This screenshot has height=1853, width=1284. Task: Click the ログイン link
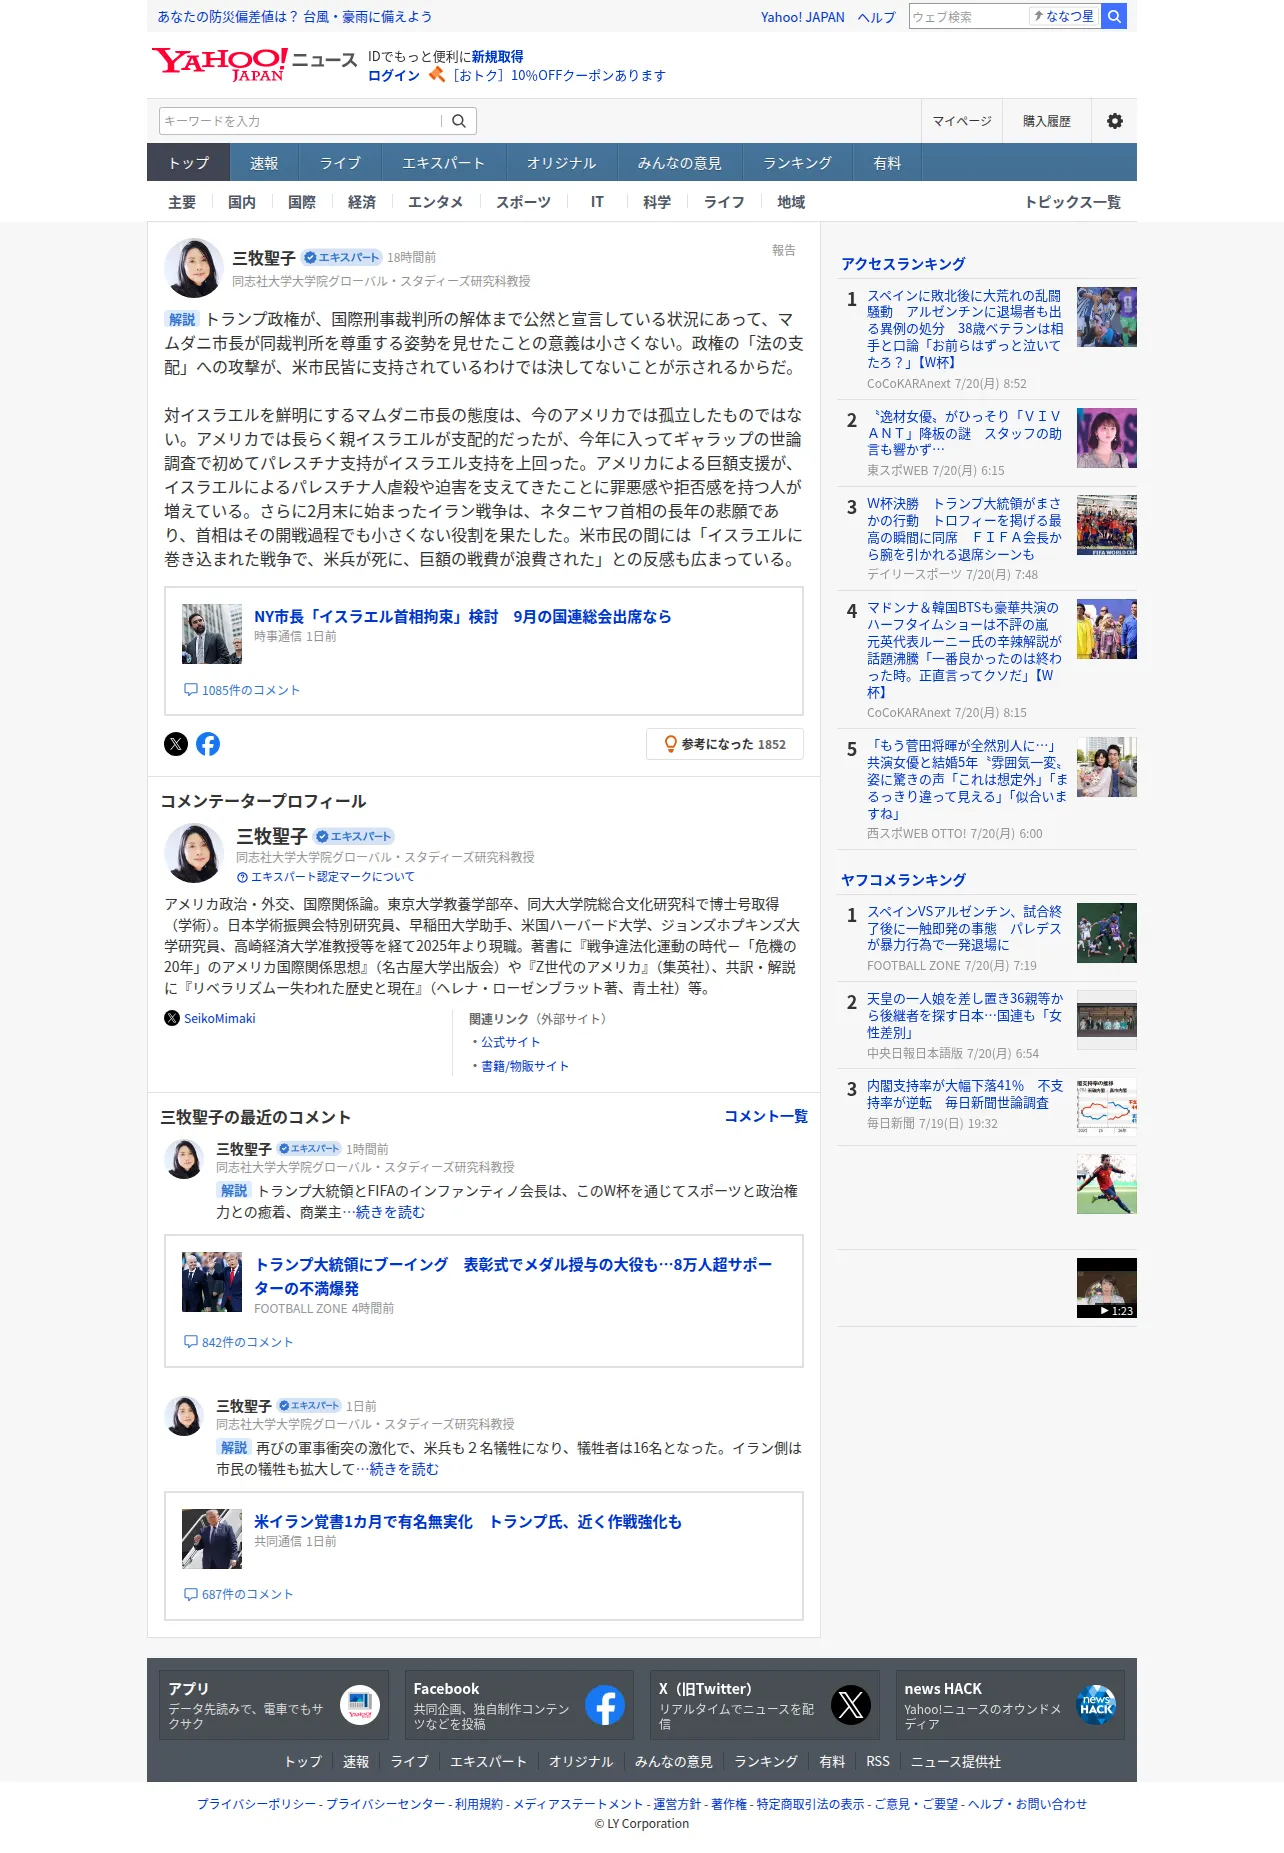pyautogui.click(x=394, y=75)
